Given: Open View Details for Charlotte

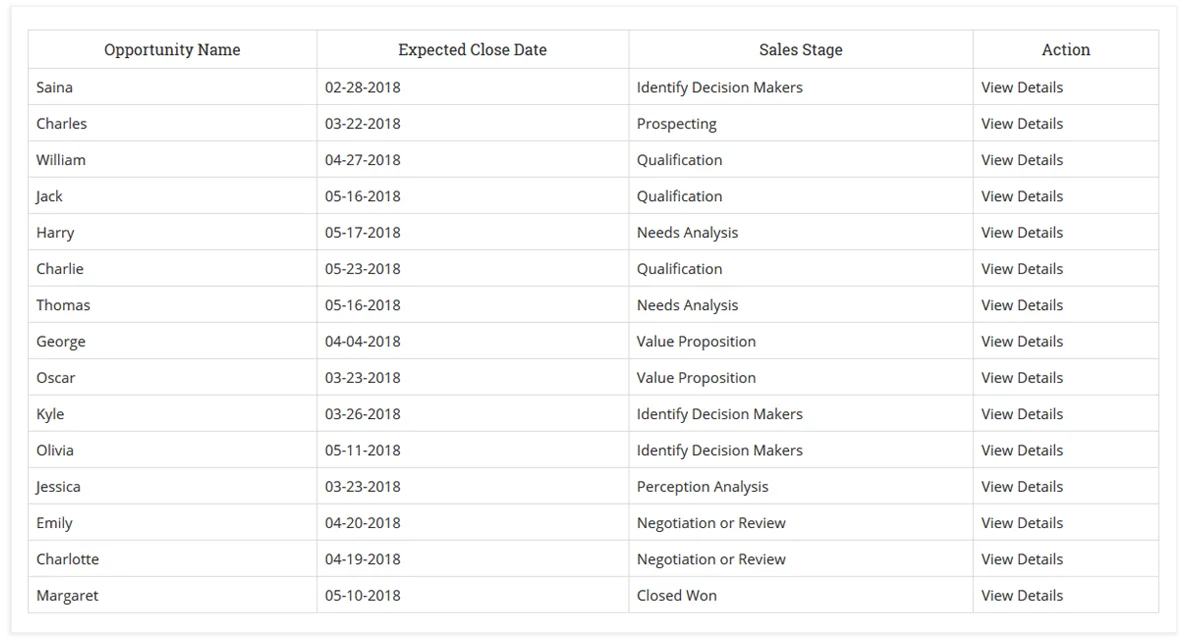Looking at the screenshot, I should [1021, 559].
